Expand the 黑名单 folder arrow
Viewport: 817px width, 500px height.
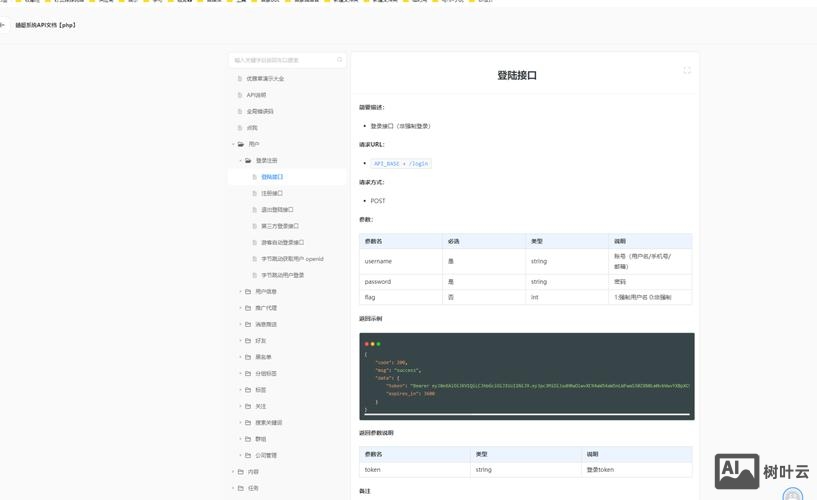tap(240, 357)
